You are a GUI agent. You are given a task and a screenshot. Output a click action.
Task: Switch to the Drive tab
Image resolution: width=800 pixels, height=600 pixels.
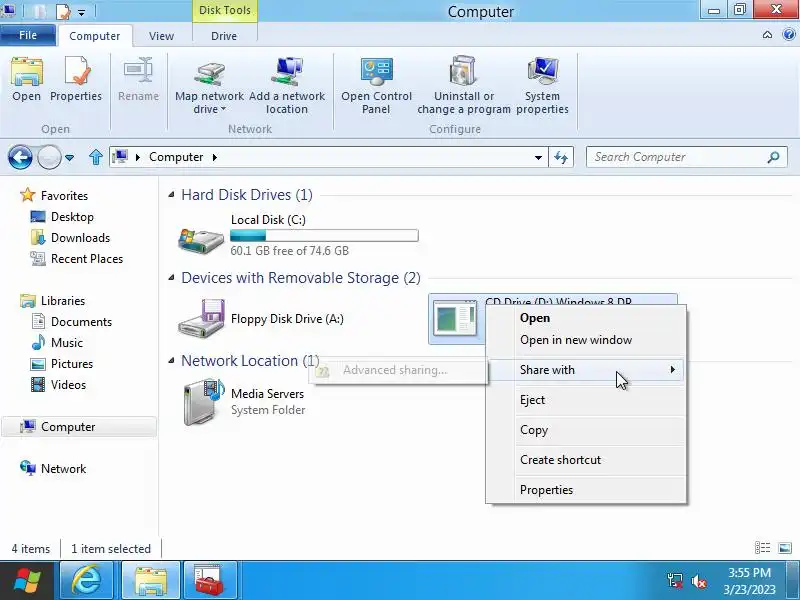click(x=224, y=36)
